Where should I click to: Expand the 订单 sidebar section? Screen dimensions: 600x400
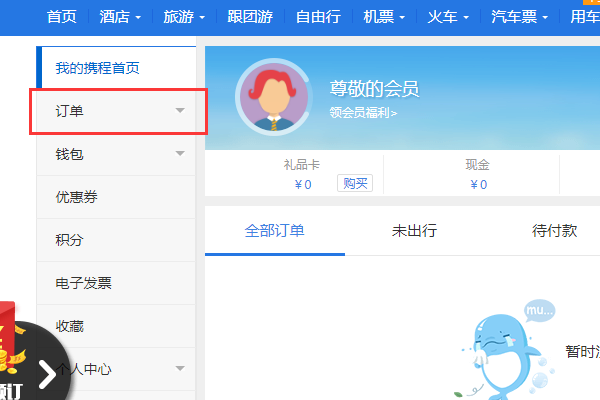point(116,111)
